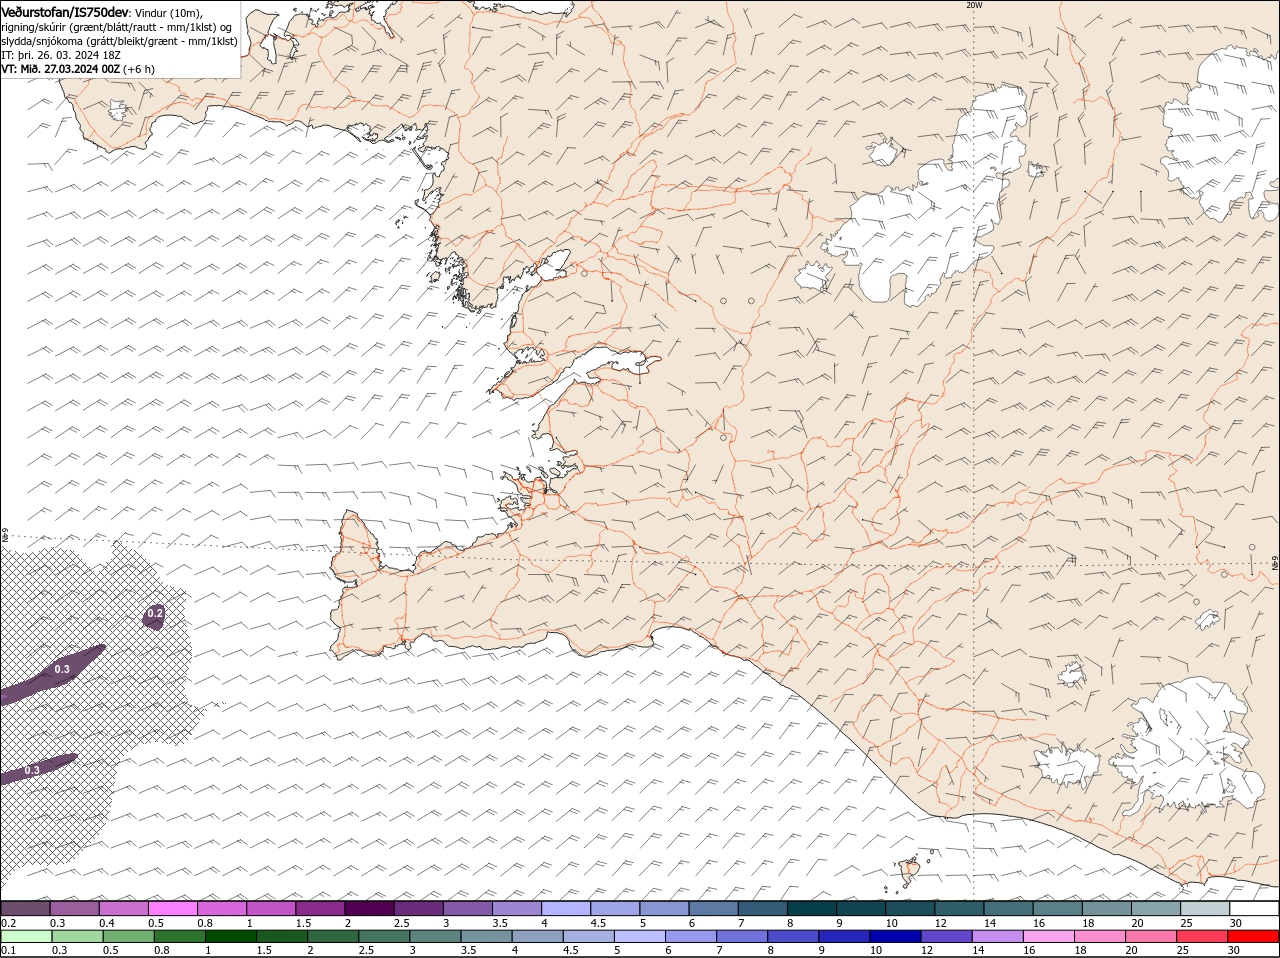The height and width of the screenshot is (958, 1280).
Task: Click the "0.2" label of the upper legend row
Action: click(x=8, y=922)
